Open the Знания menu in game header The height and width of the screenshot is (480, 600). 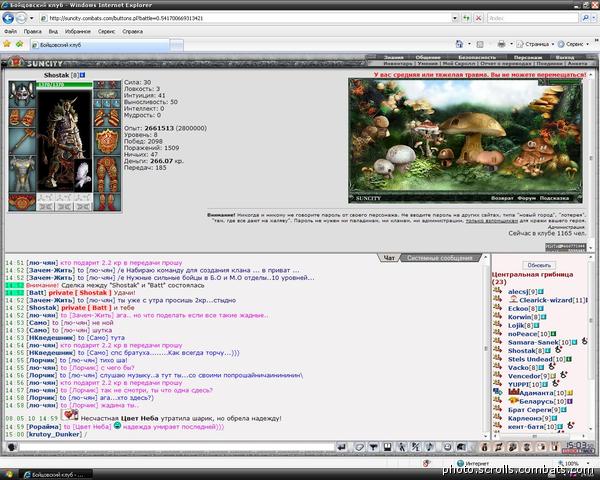pyautogui.click(x=394, y=57)
